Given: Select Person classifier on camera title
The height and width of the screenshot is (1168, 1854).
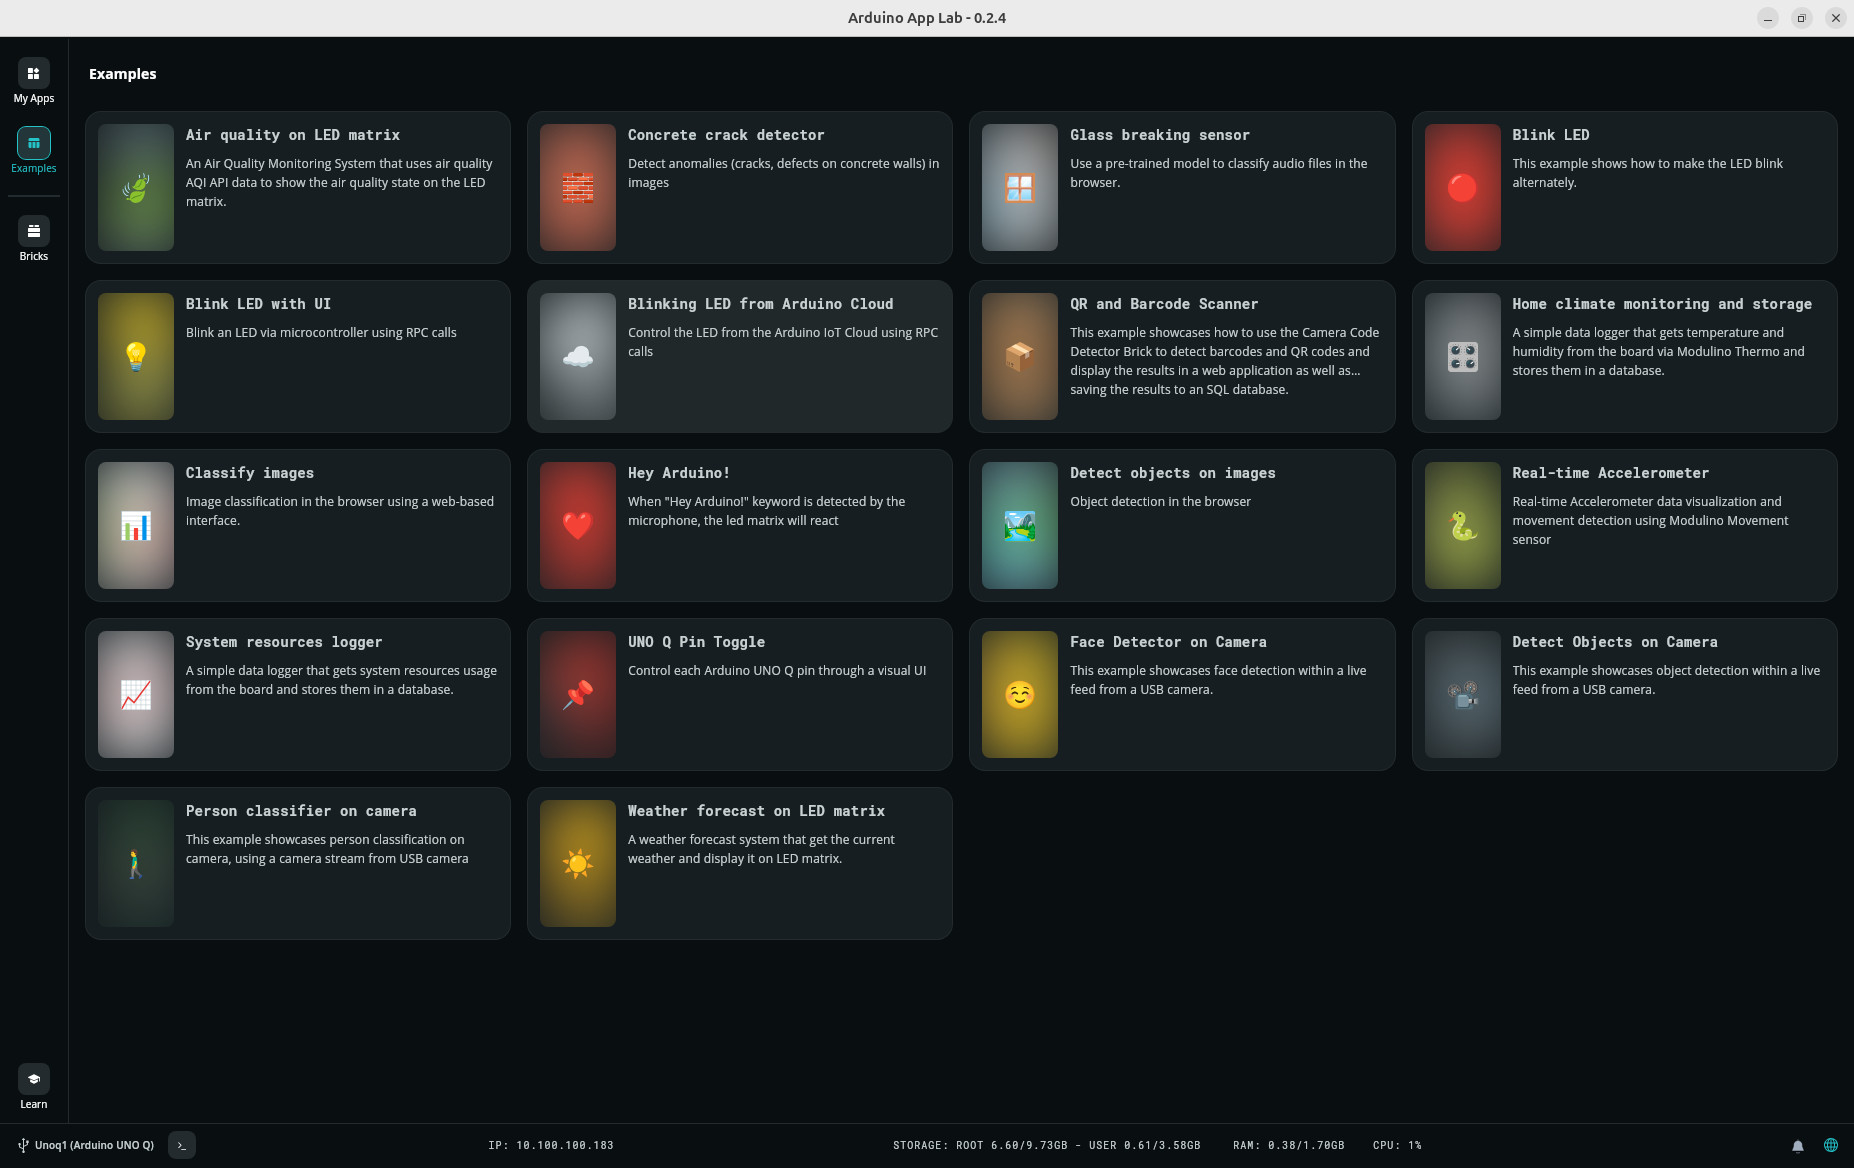Looking at the screenshot, I should [x=301, y=811].
